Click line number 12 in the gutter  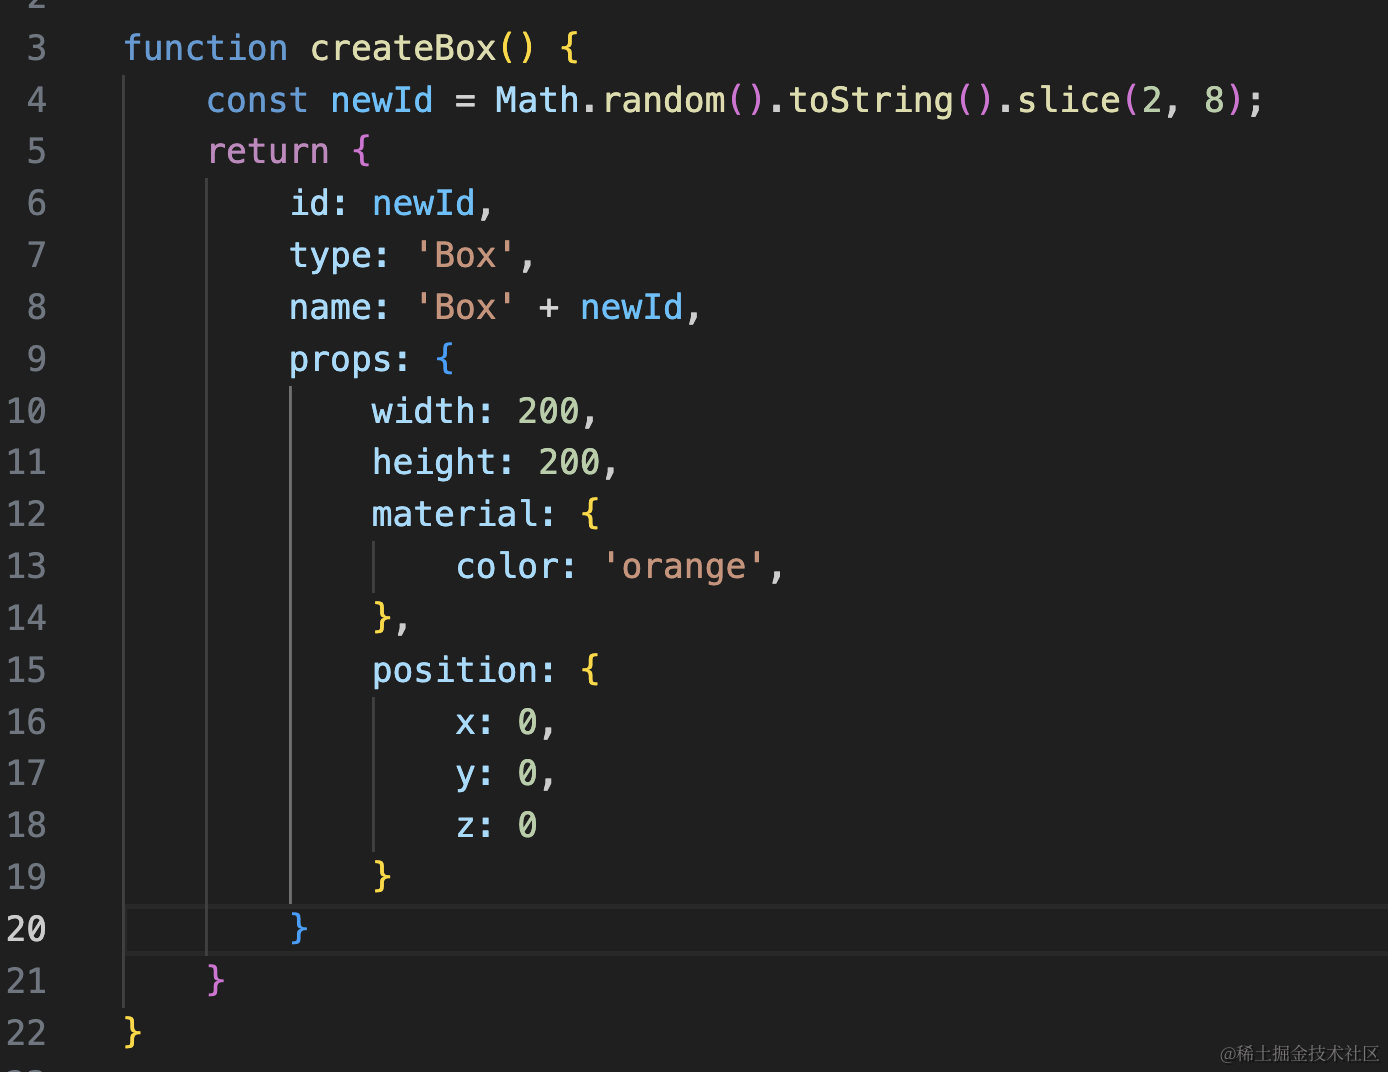point(26,514)
